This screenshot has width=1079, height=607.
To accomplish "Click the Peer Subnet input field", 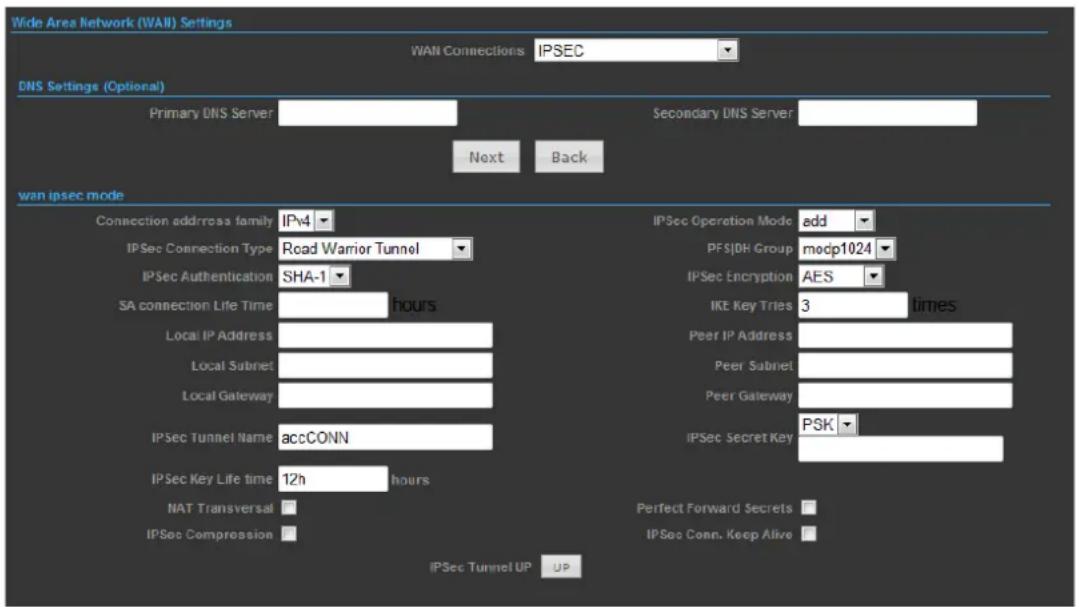I will click(905, 365).
